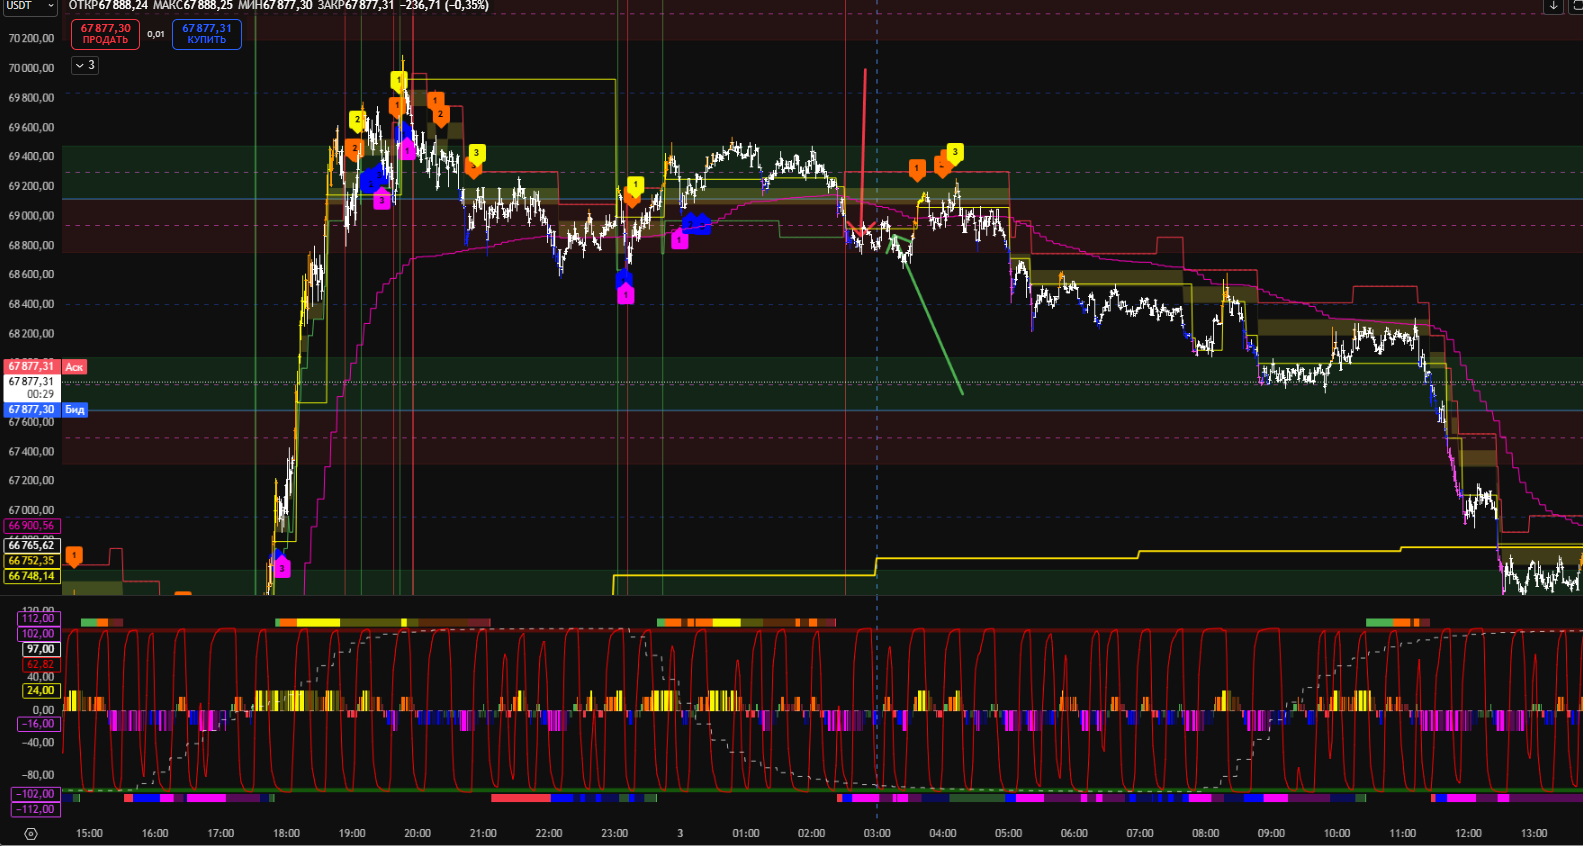
Task: Open chart settings gear at bottom left
Action: pos(31,833)
